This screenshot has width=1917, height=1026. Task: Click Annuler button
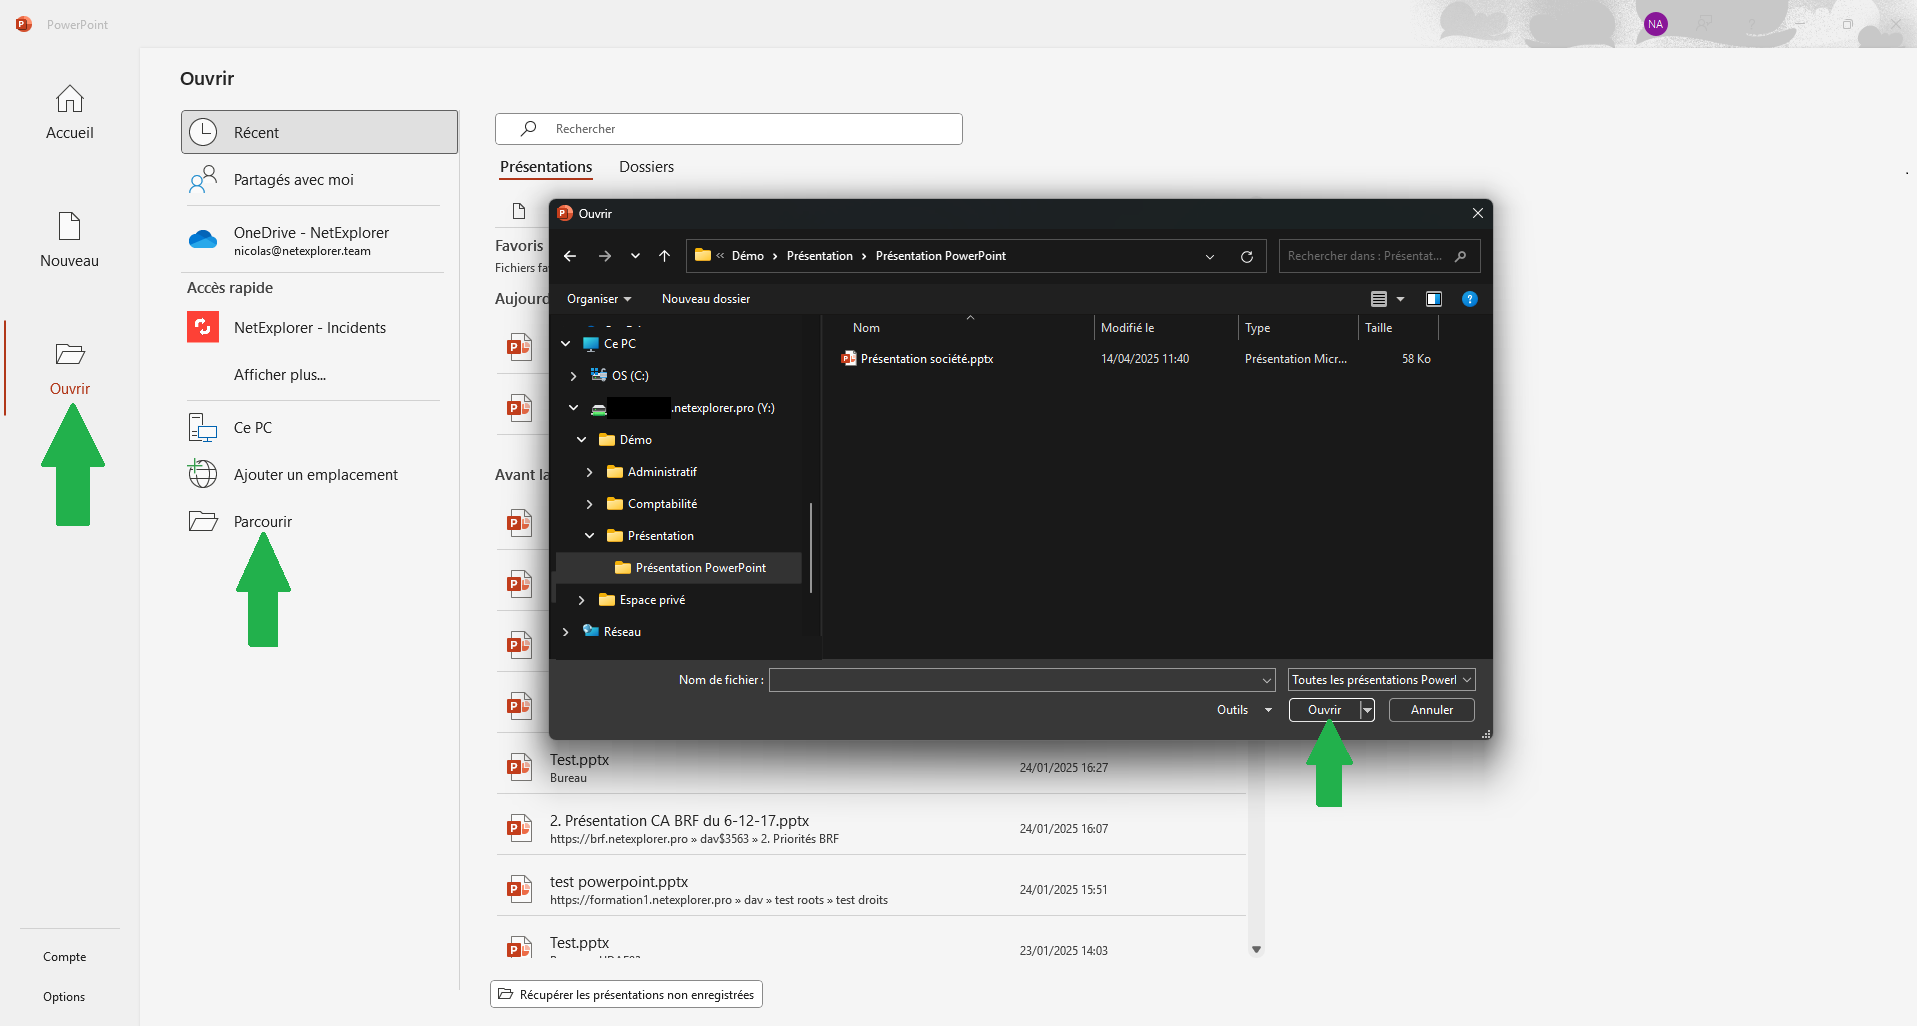pos(1432,710)
